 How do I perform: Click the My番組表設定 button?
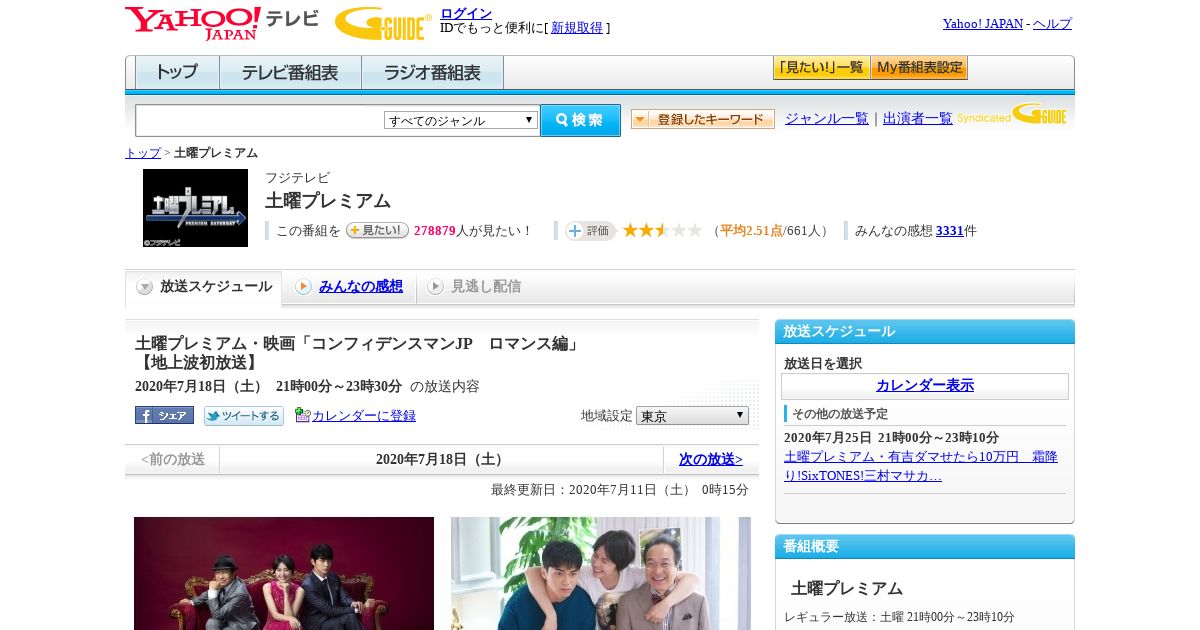[x=919, y=68]
